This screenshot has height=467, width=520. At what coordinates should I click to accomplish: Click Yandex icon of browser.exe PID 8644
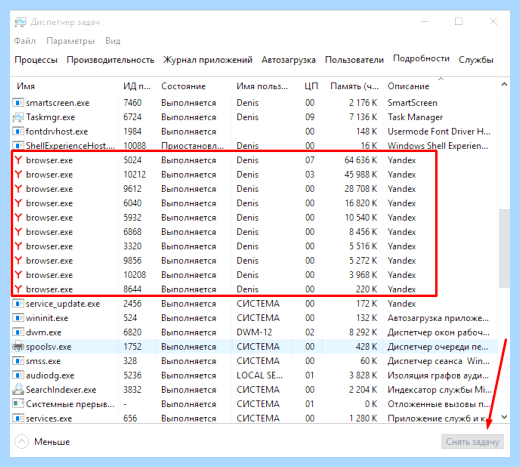(18, 289)
